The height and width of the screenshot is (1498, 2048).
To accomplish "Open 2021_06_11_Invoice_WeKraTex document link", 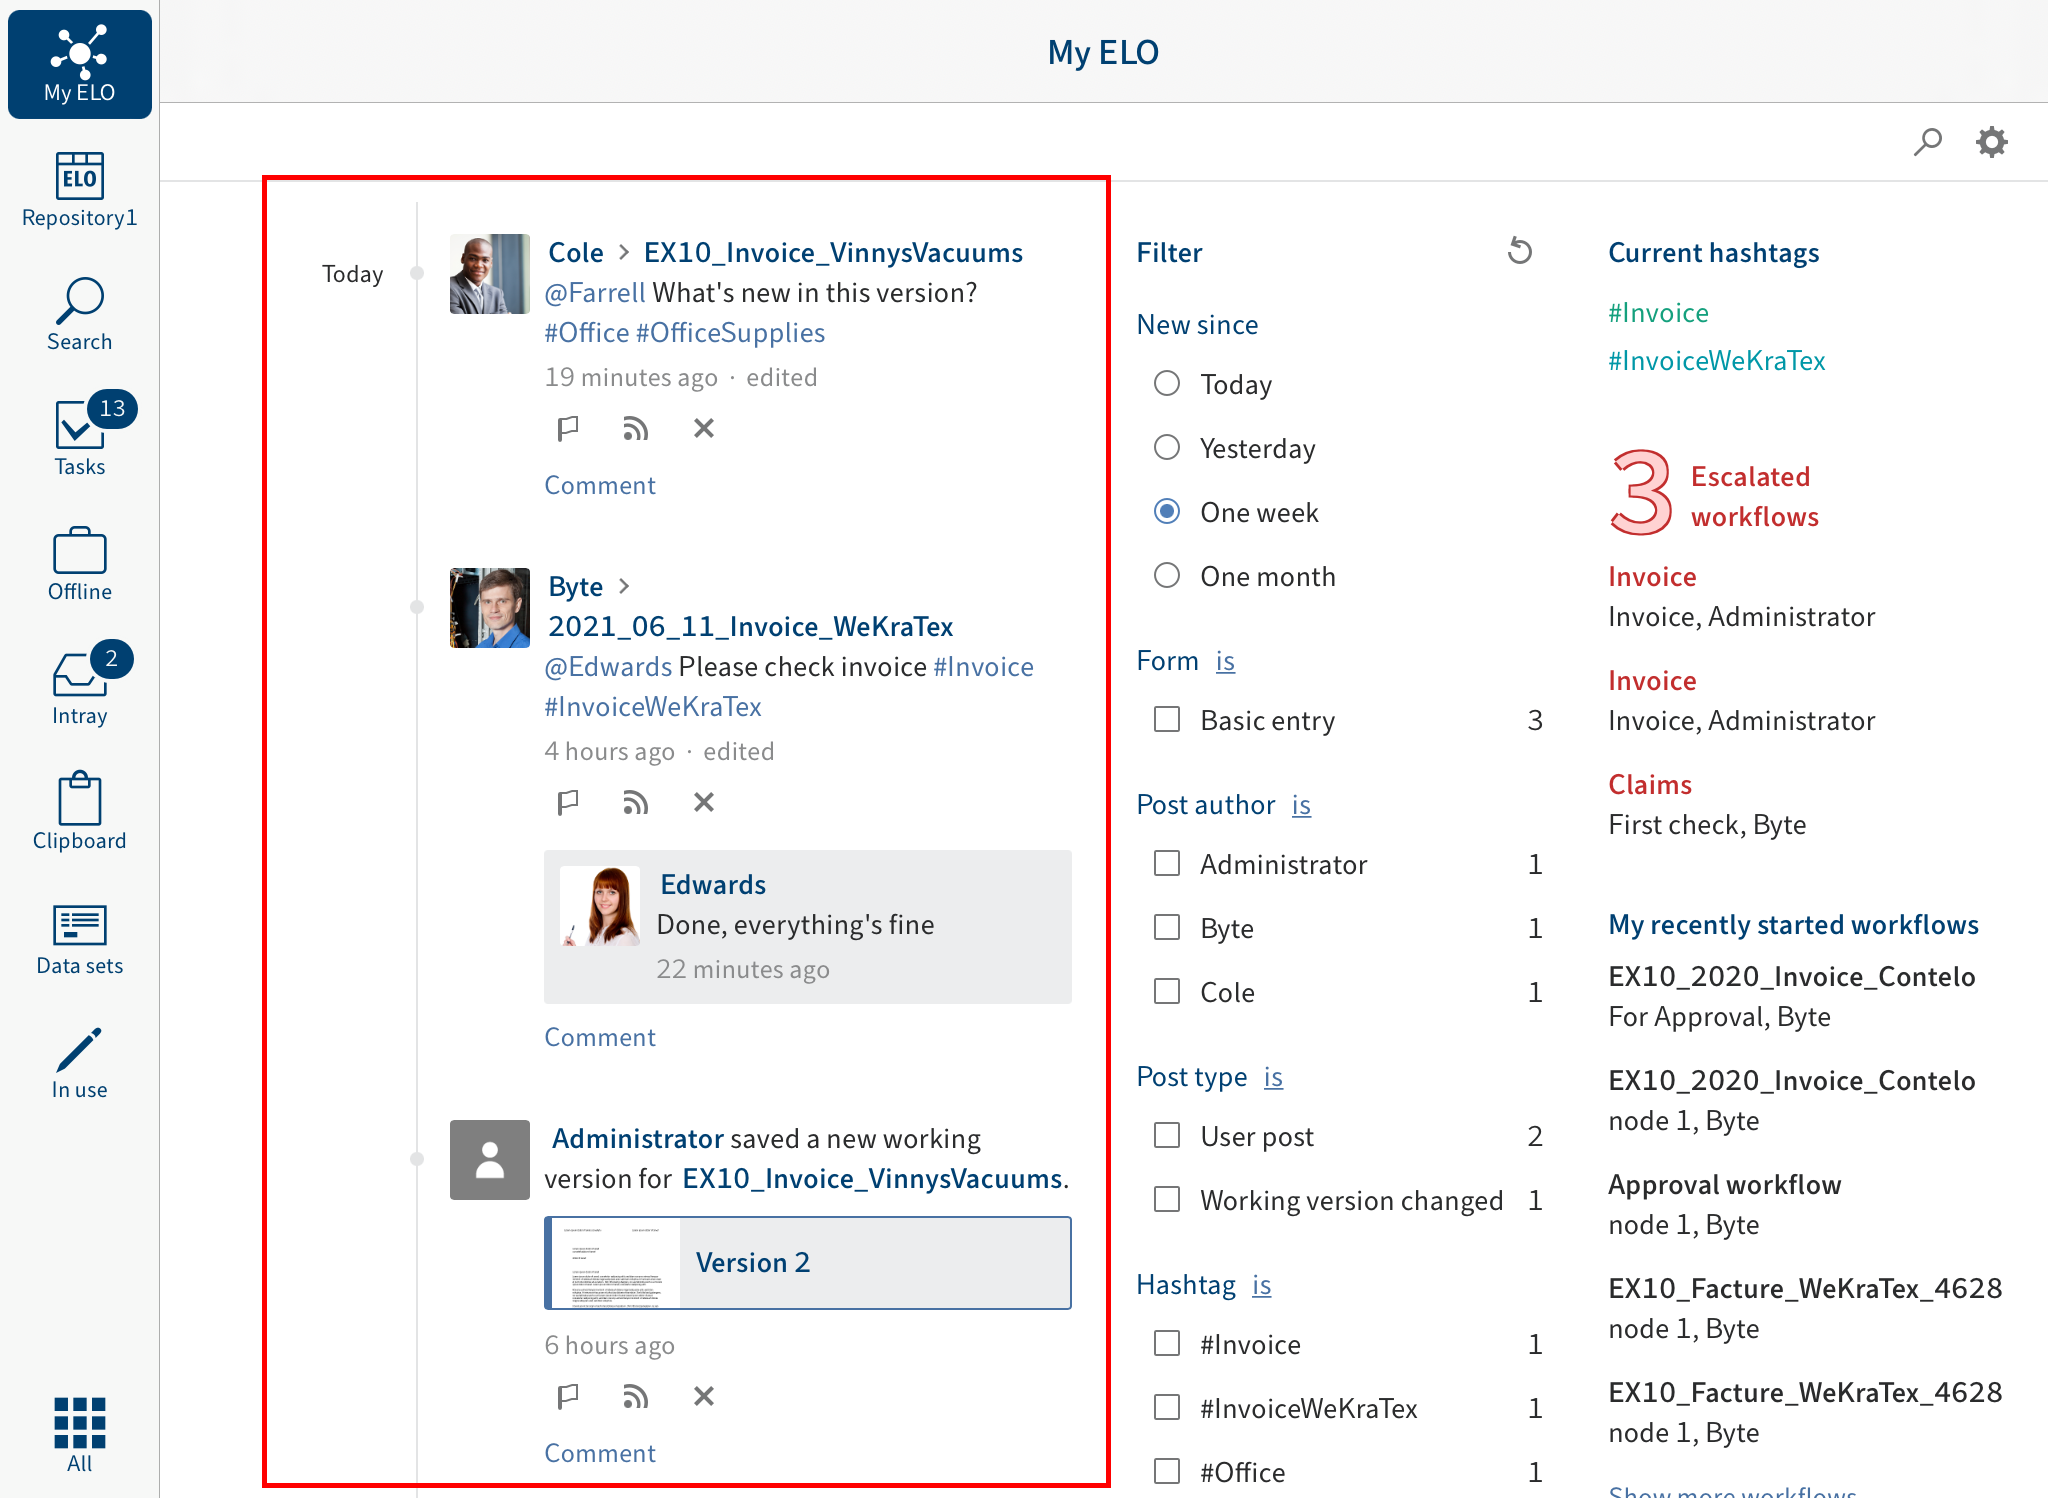I will (x=750, y=627).
